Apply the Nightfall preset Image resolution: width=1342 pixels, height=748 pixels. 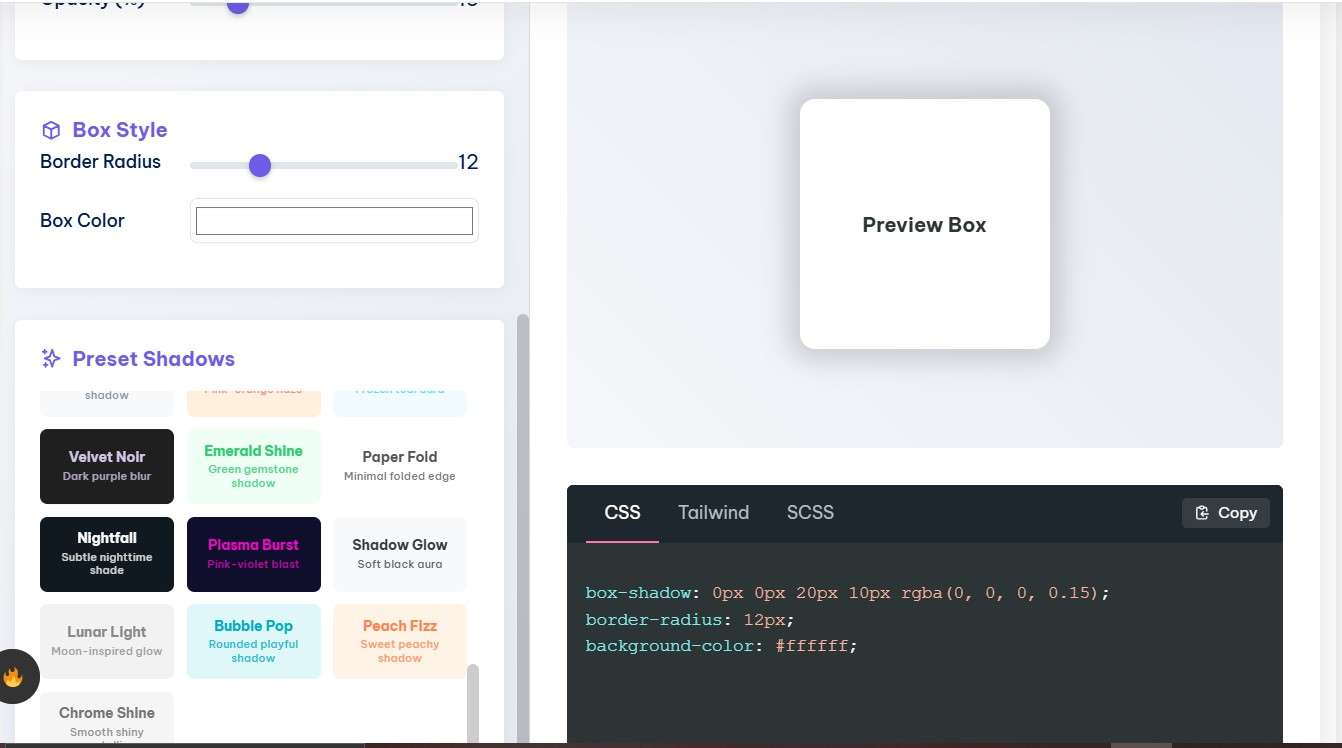click(107, 554)
